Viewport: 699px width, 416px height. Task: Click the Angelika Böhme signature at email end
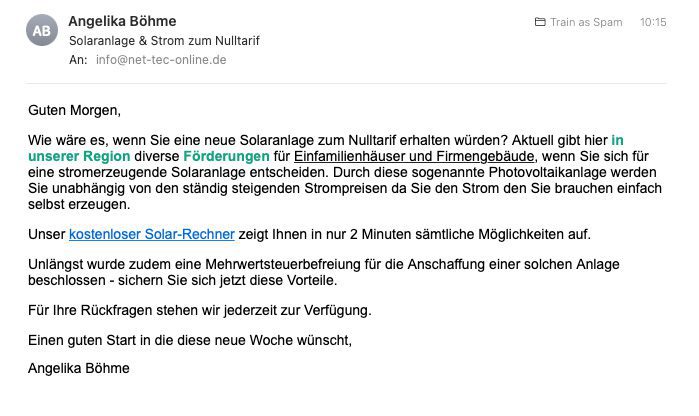[79, 368]
